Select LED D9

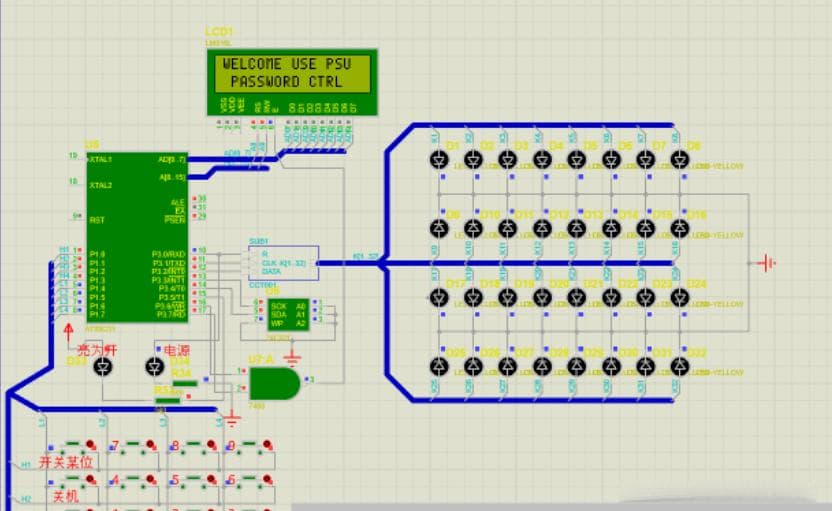point(439,228)
